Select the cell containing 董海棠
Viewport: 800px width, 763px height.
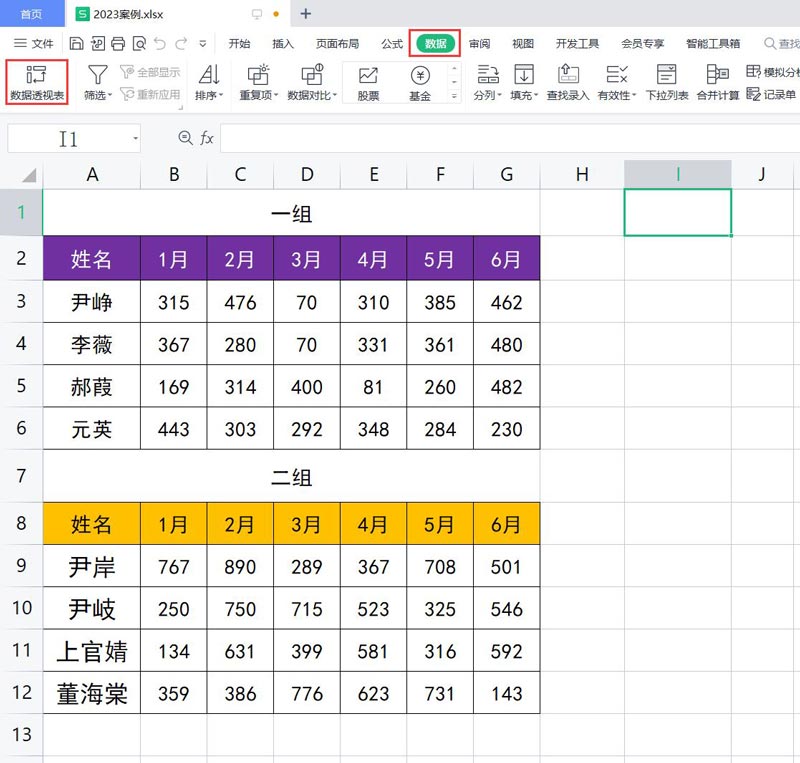point(92,693)
